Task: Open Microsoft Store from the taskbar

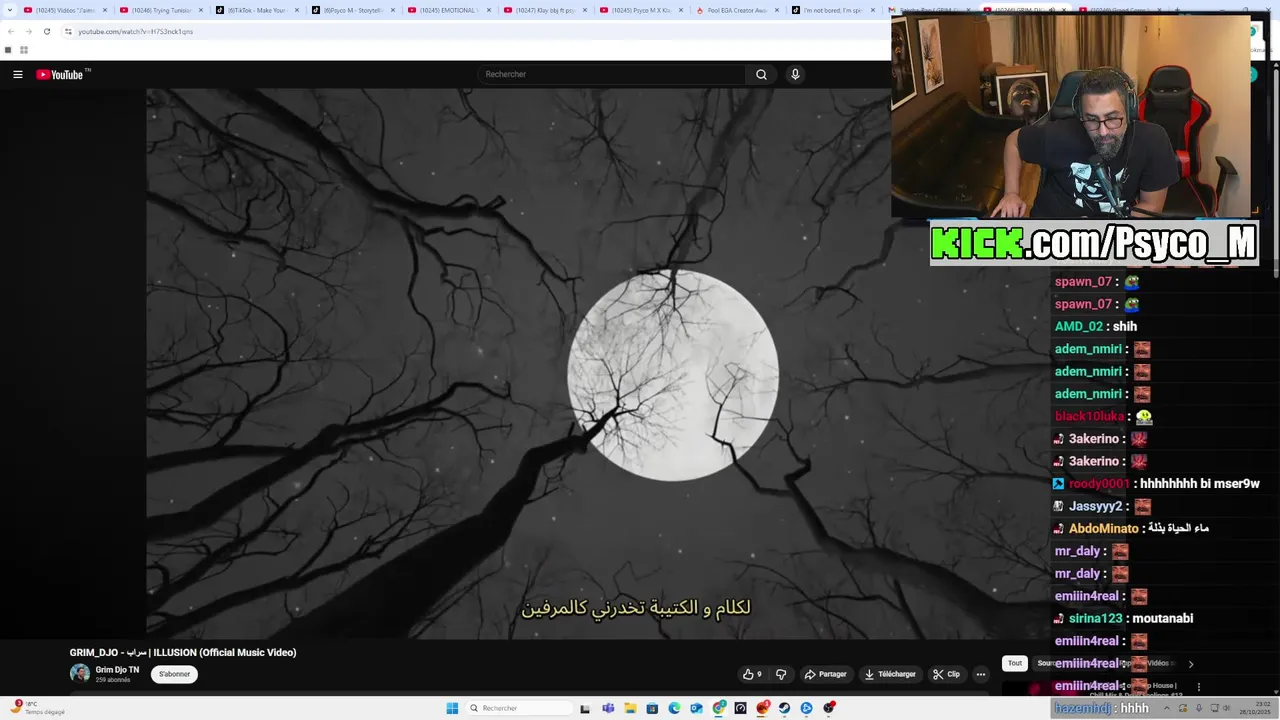Action: point(652,708)
